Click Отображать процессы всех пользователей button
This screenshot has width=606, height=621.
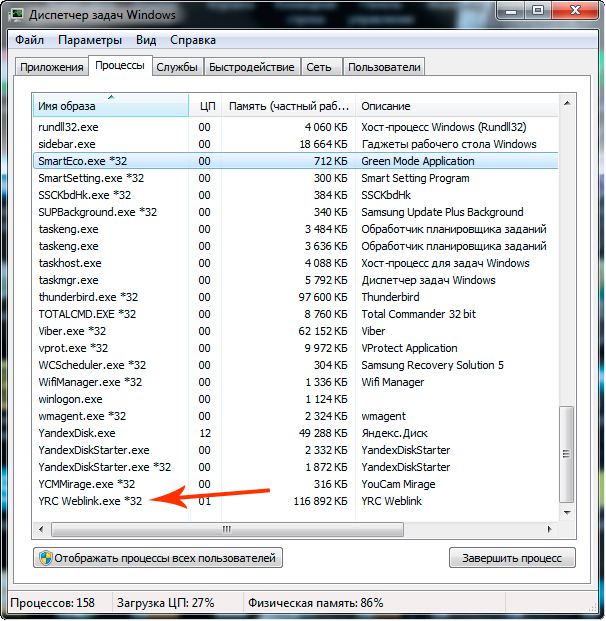coord(158,558)
